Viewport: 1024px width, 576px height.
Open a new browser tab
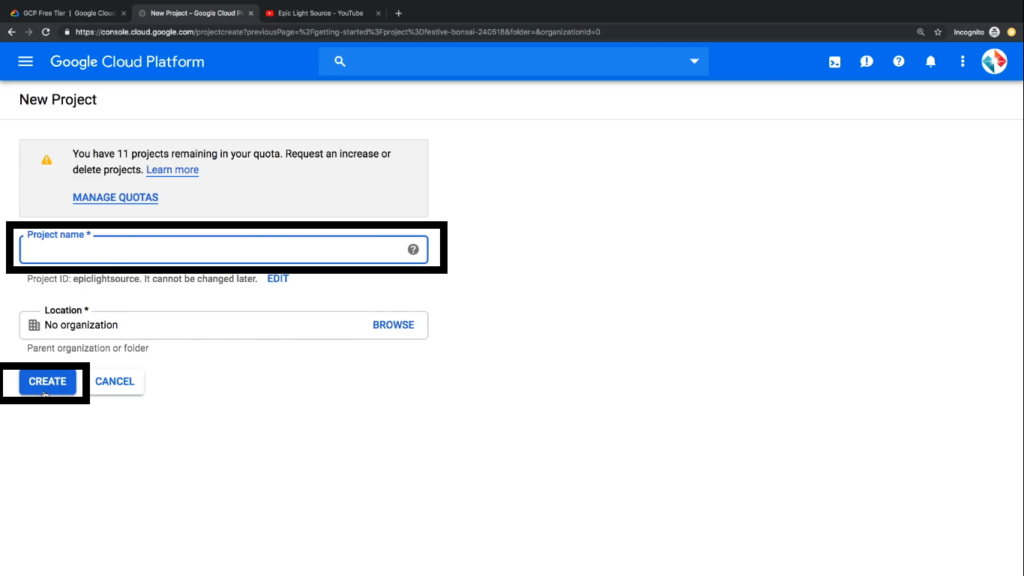(398, 13)
